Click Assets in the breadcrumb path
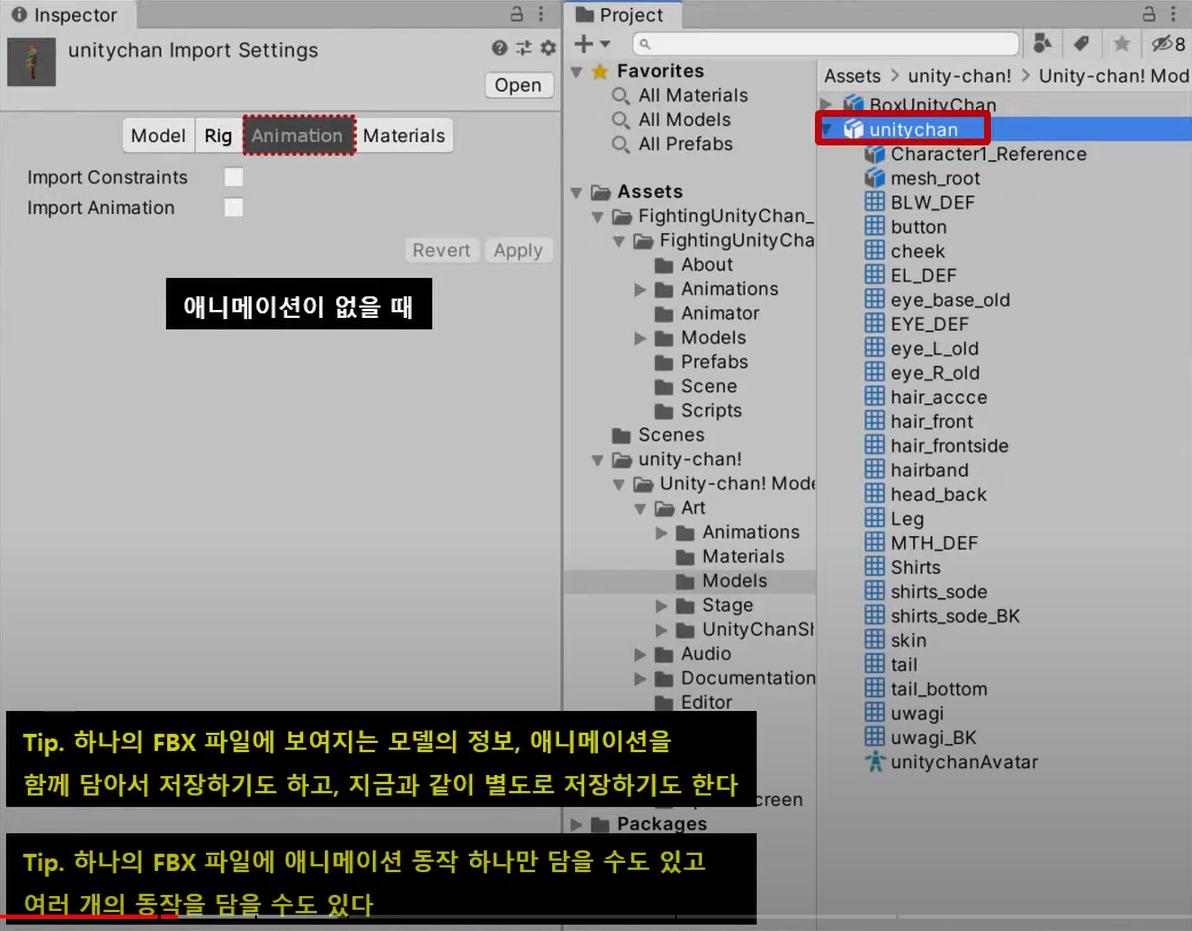This screenshot has height=931, width=1192. point(852,76)
